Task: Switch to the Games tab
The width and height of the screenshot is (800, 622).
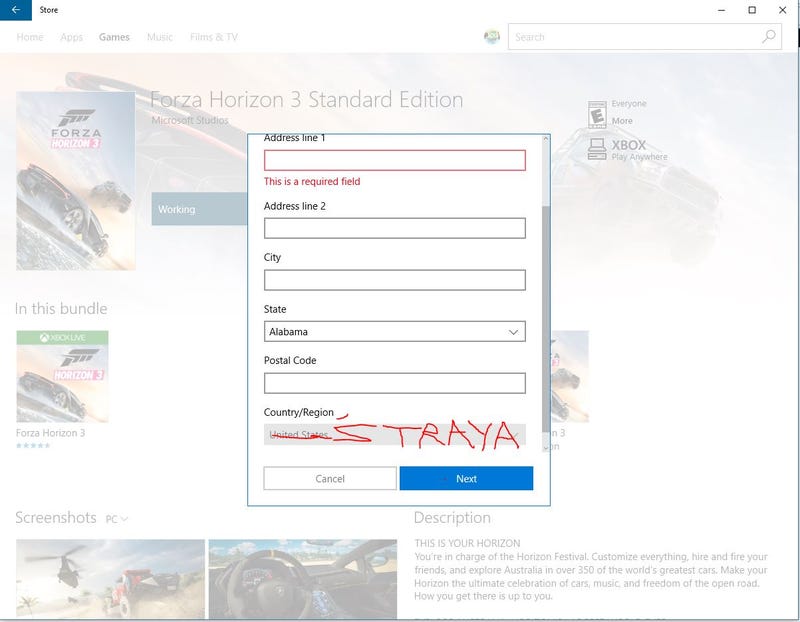Action: (x=114, y=37)
